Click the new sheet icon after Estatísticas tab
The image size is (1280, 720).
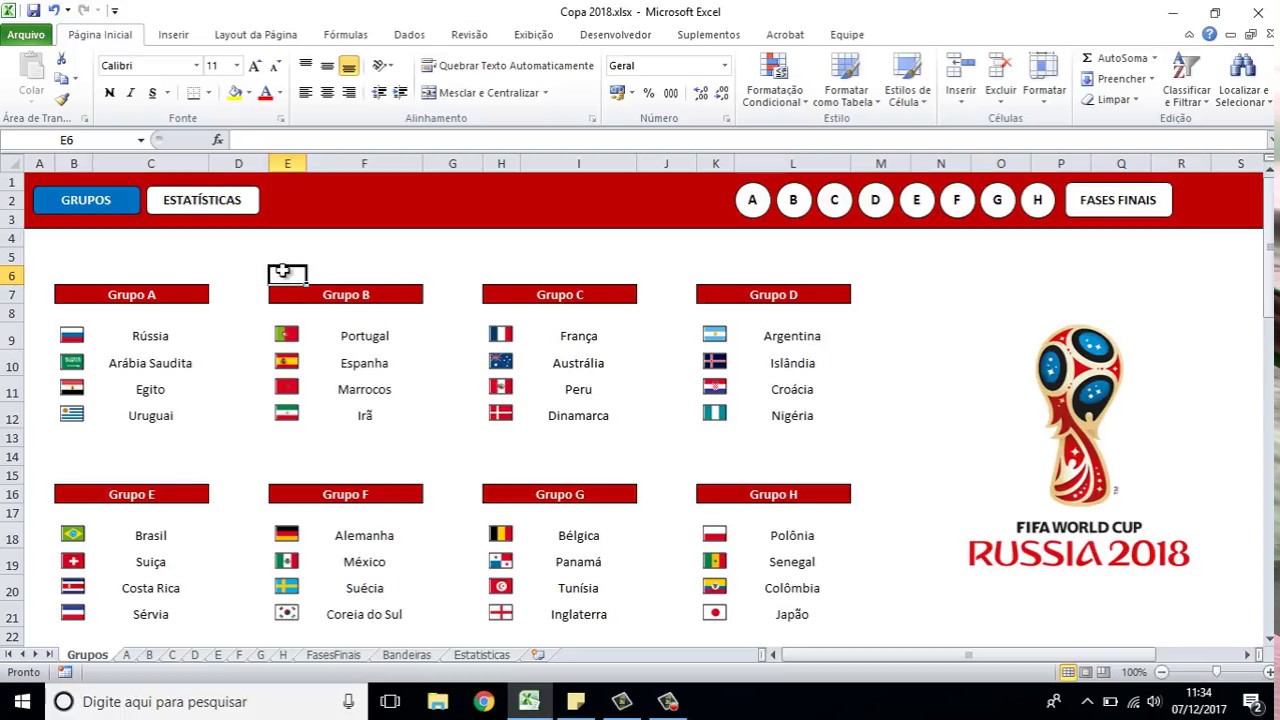pyautogui.click(x=538, y=655)
